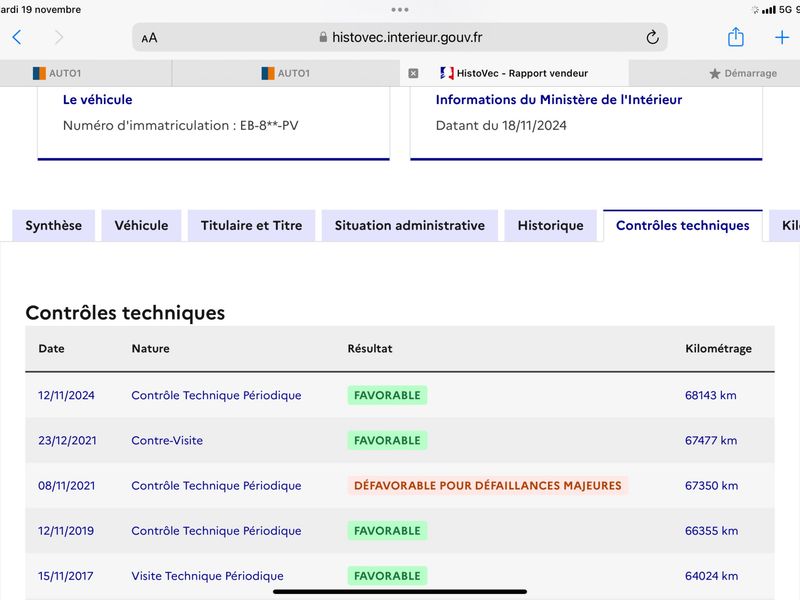Open the AA reader options

(149, 38)
